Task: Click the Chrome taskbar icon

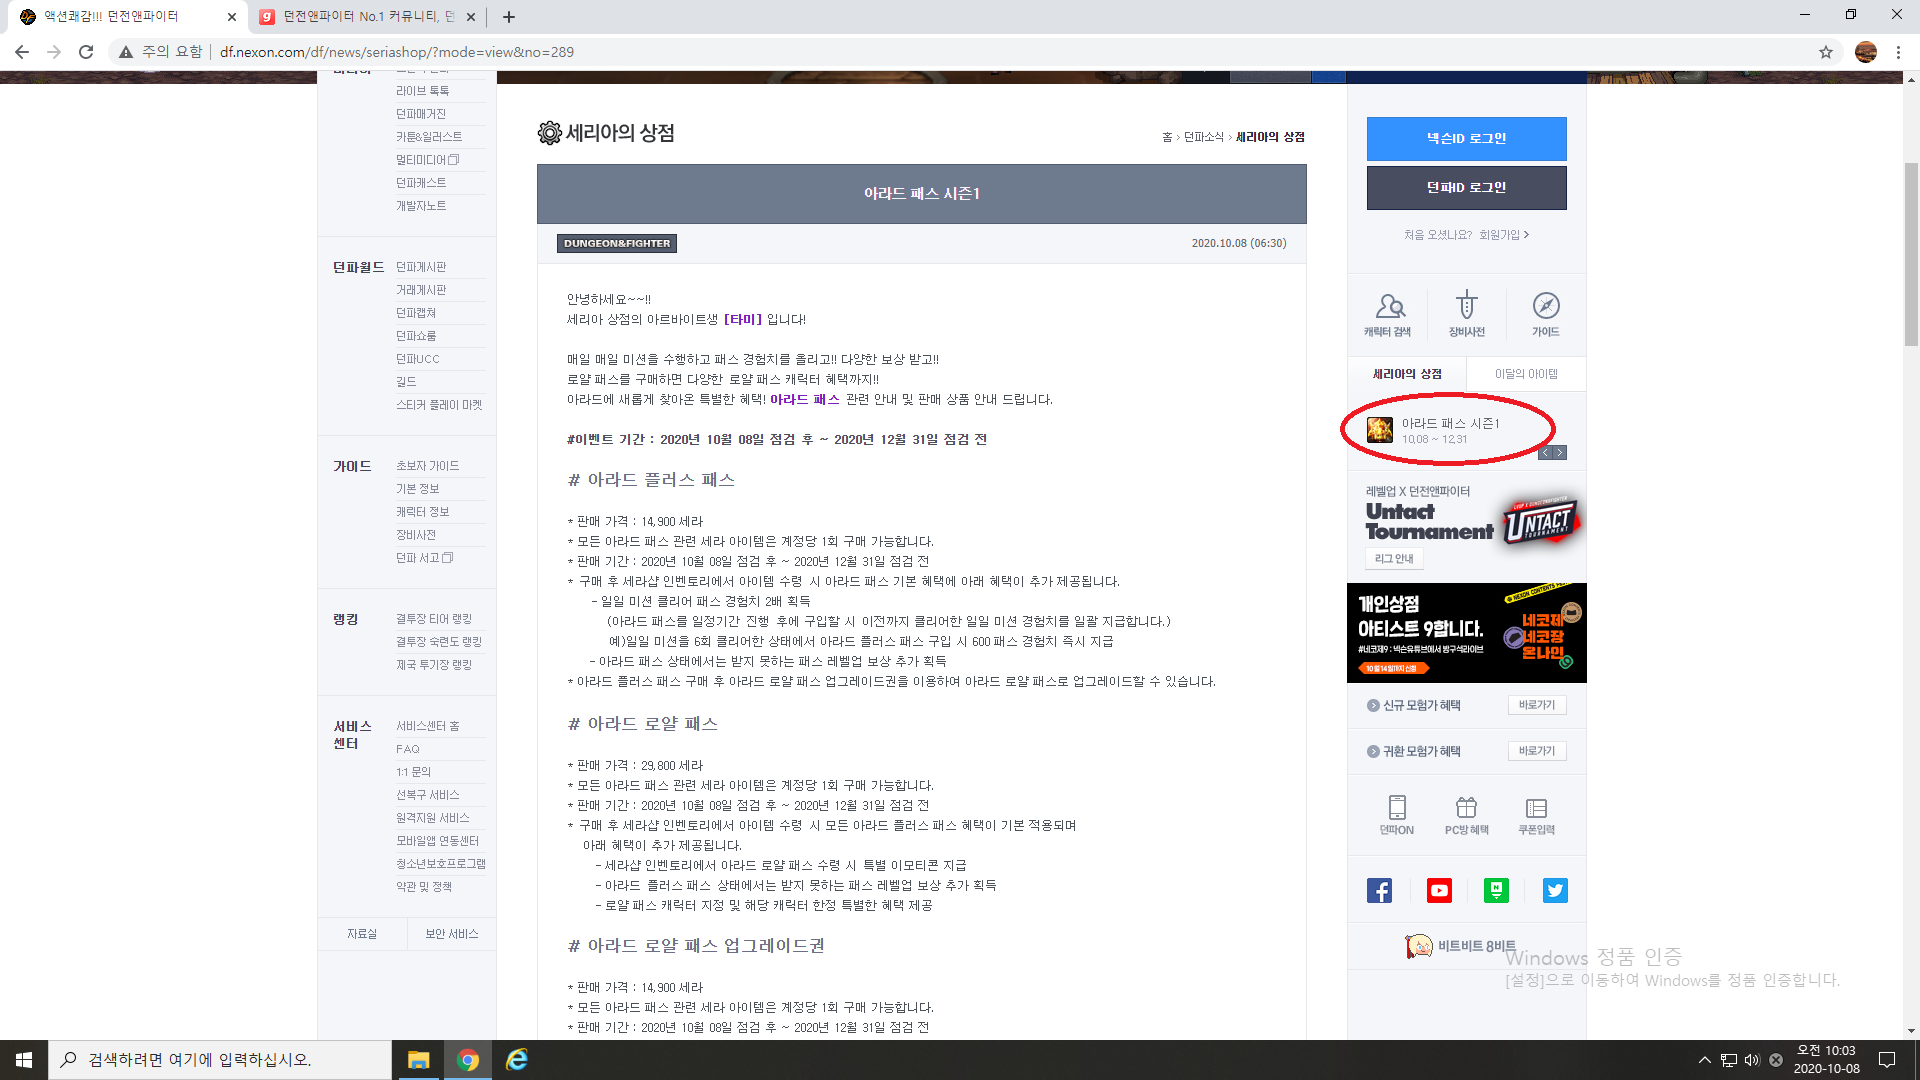Action: (x=467, y=1060)
